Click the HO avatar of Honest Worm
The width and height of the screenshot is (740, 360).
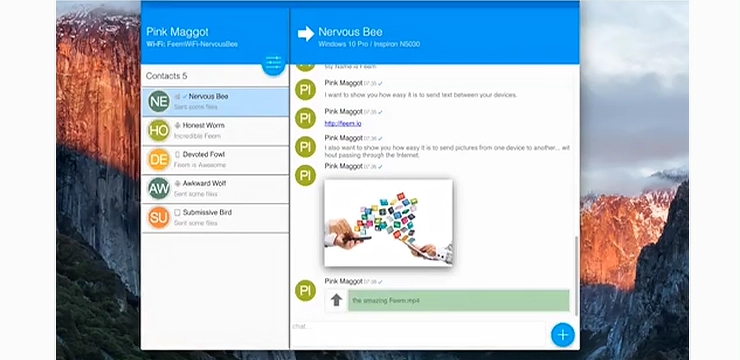click(x=159, y=131)
